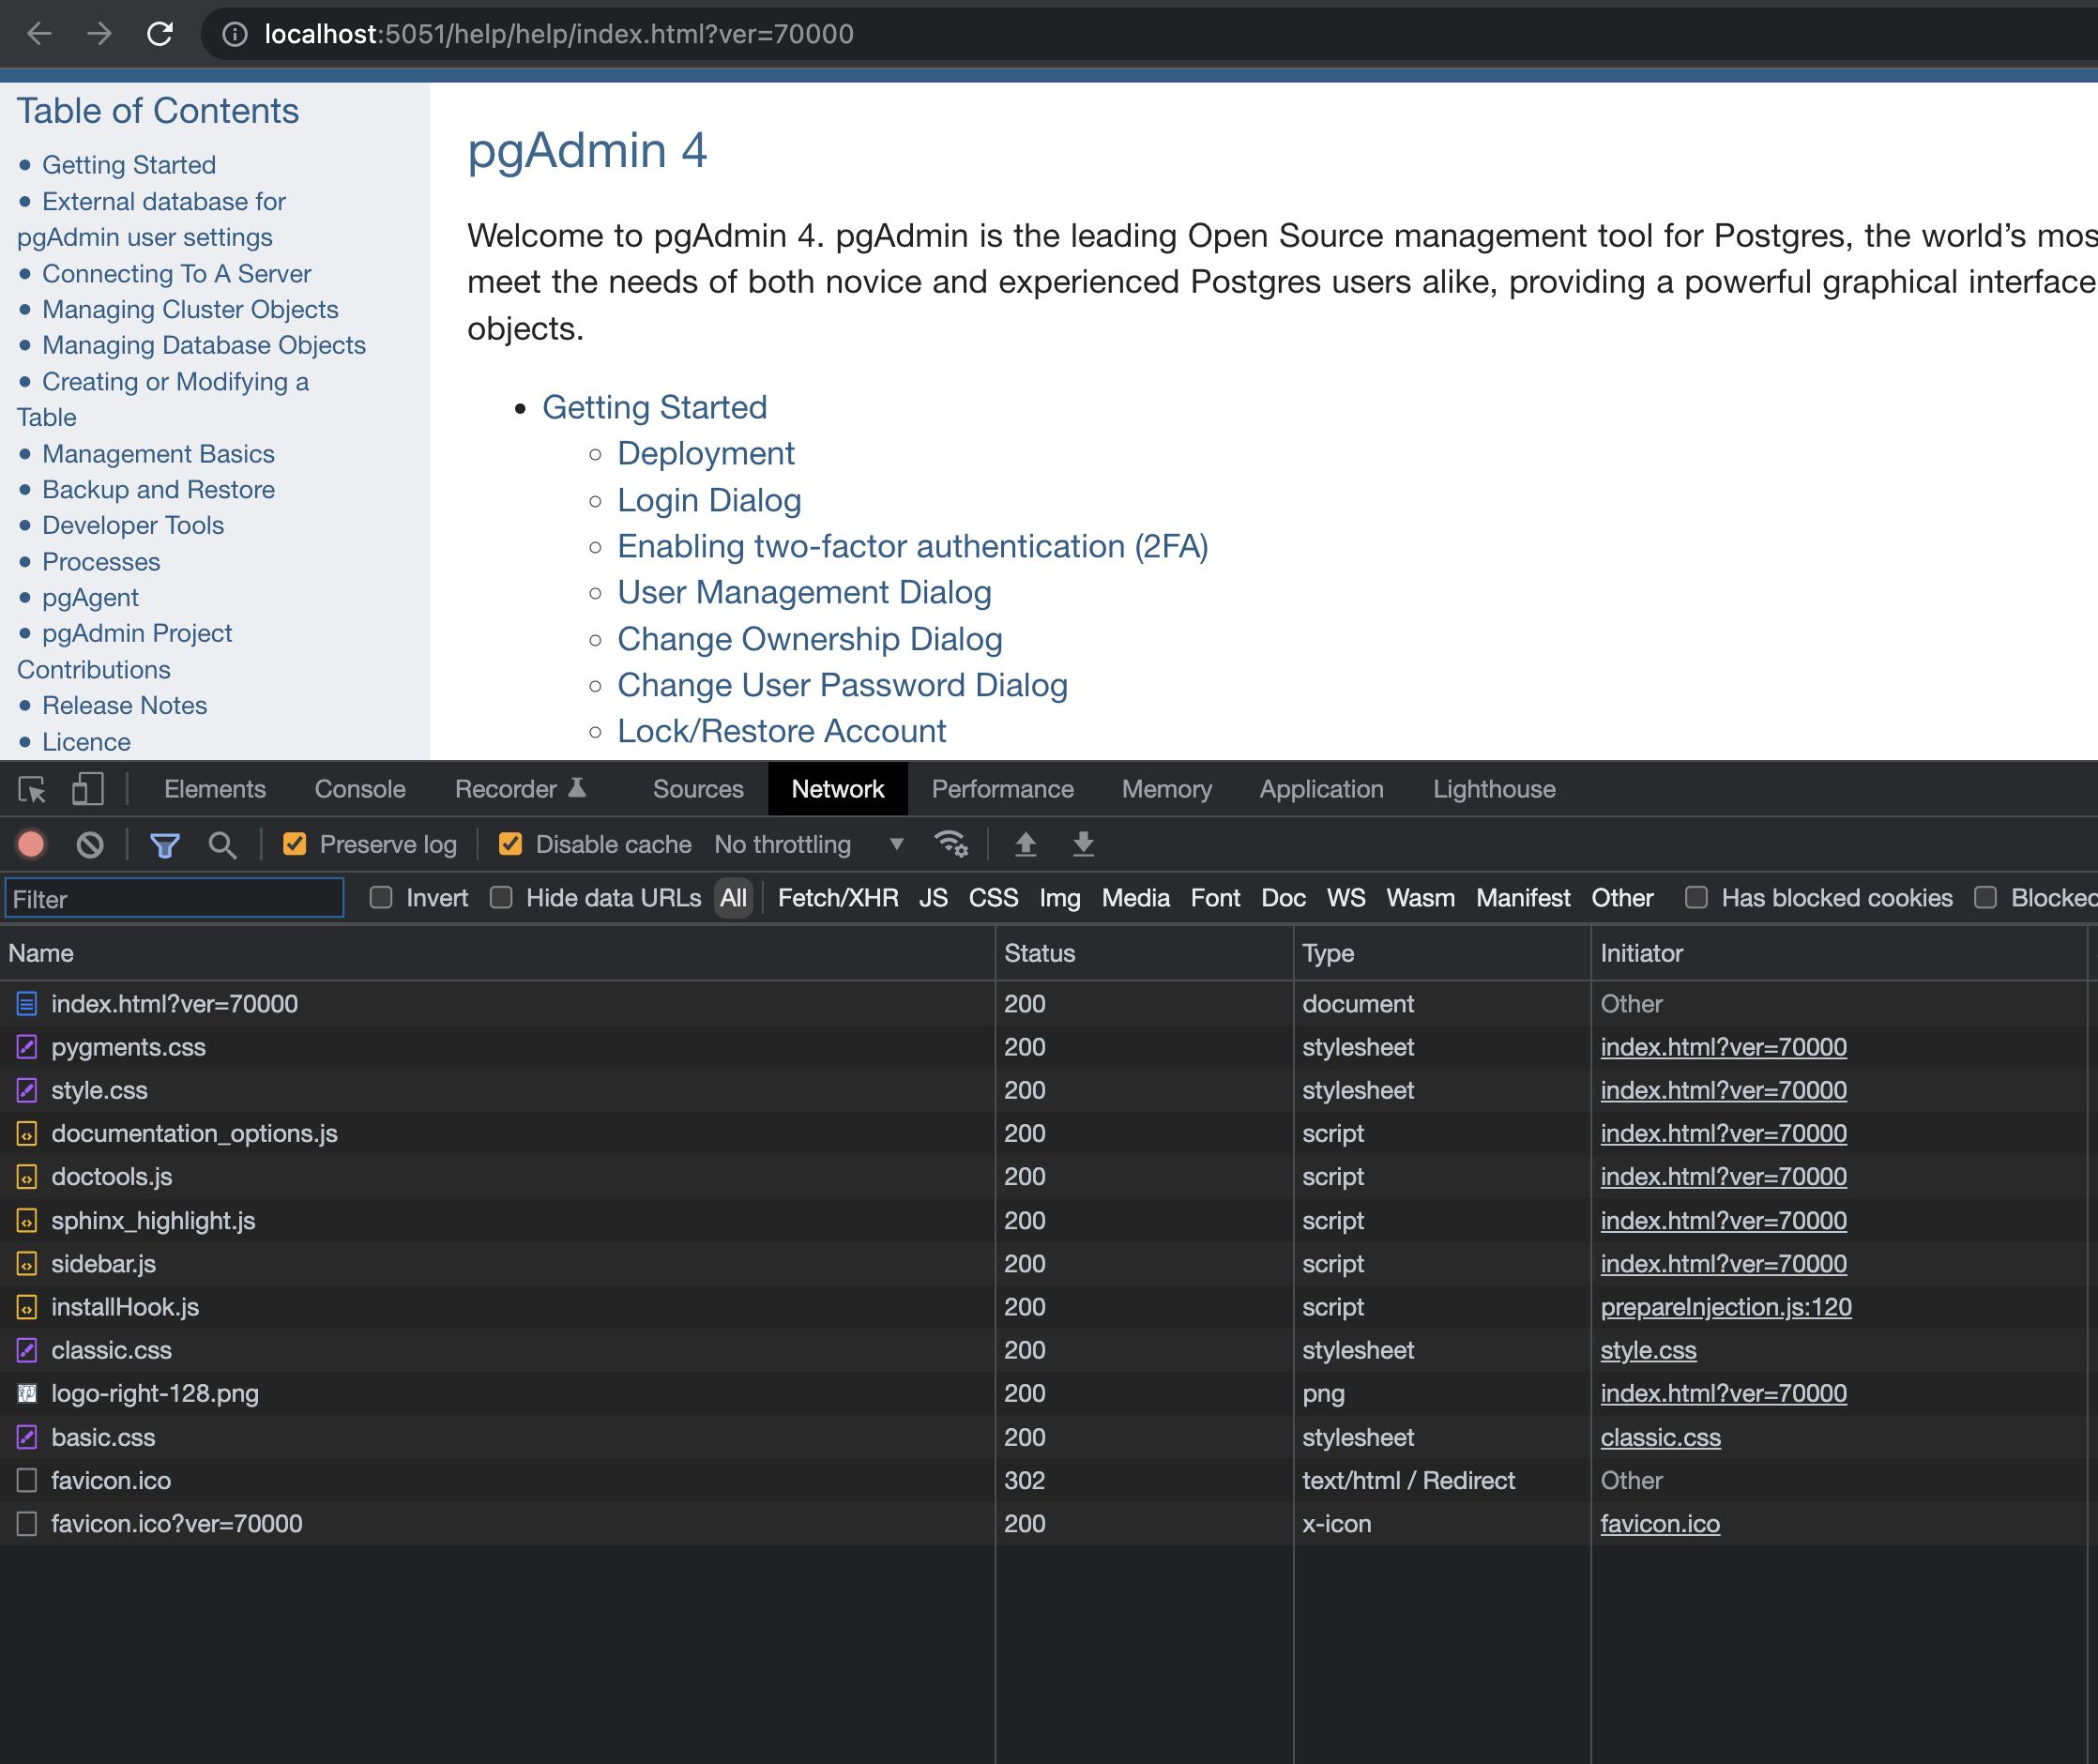The image size is (2098, 1764).
Task: Select Release Notes in Table of Contents
Action: [124, 705]
